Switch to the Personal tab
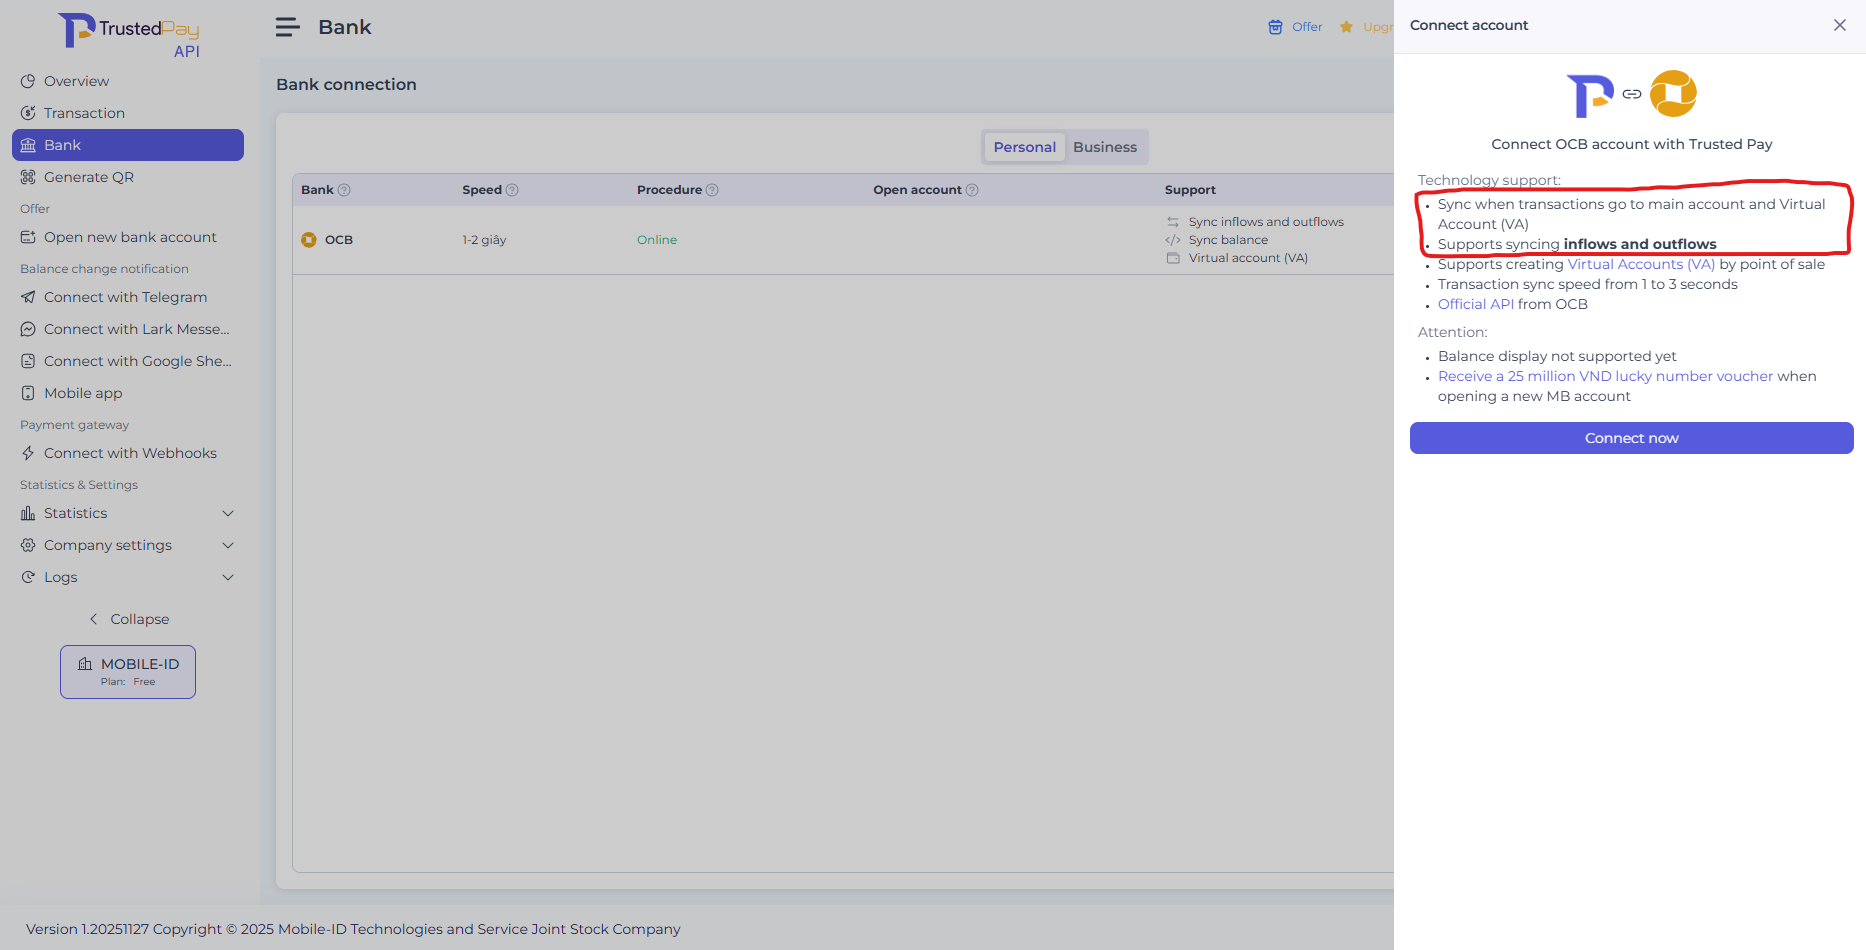The height and width of the screenshot is (950, 1866). 1024,147
